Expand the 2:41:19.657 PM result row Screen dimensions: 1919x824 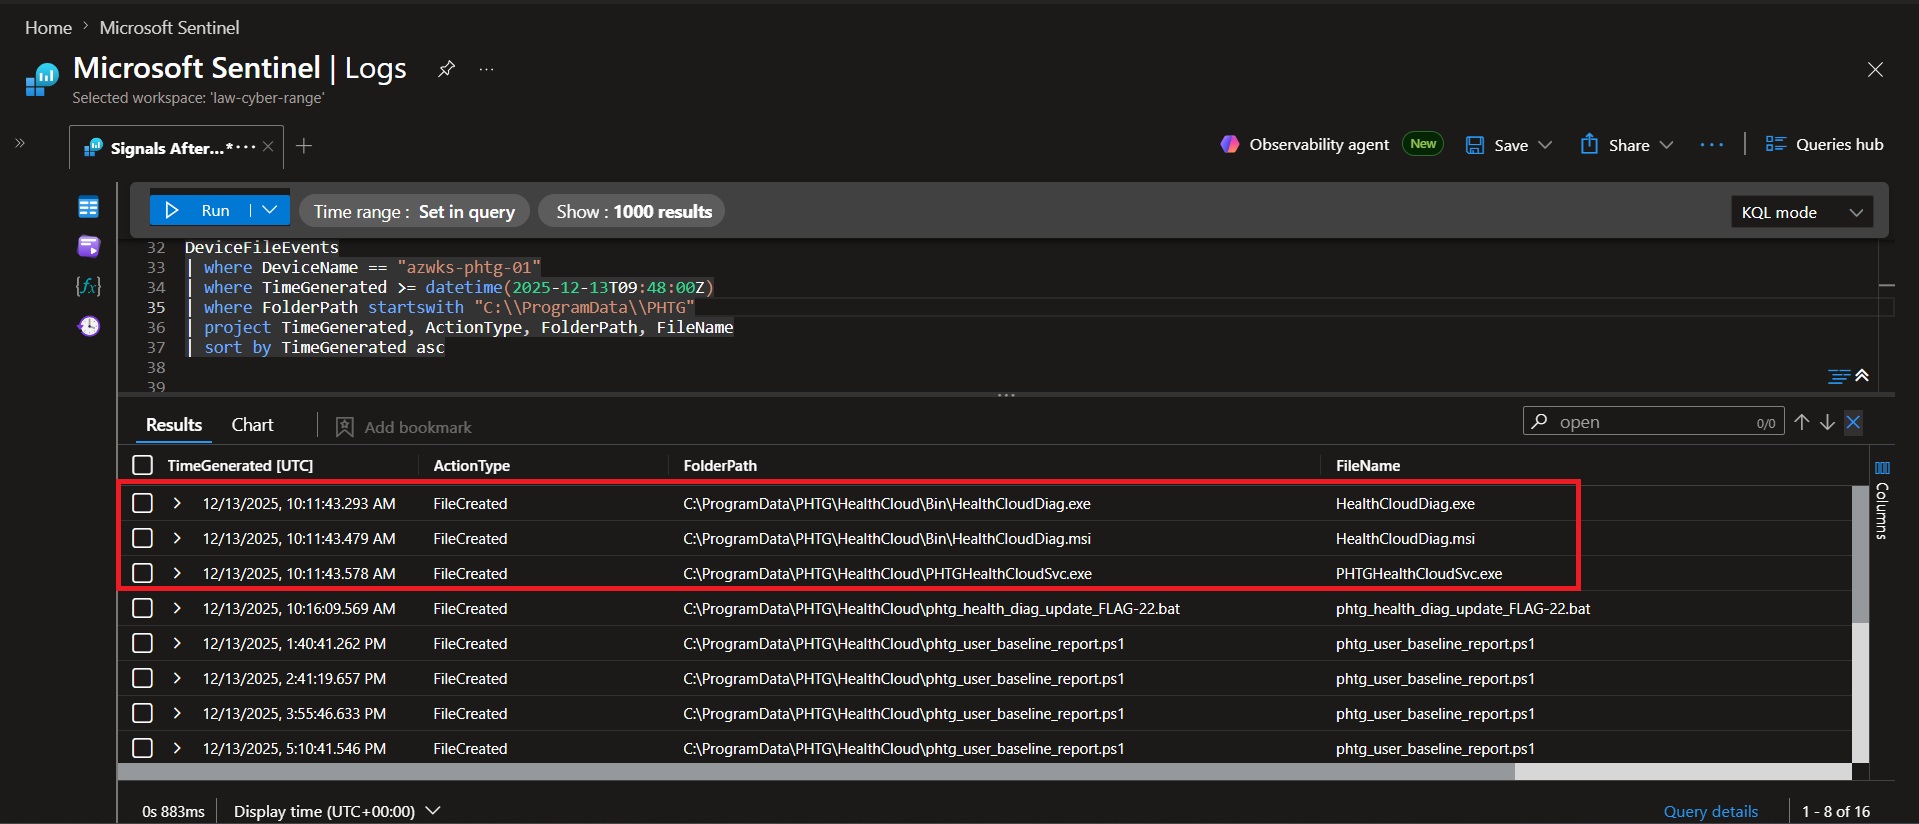(x=177, y=678)
